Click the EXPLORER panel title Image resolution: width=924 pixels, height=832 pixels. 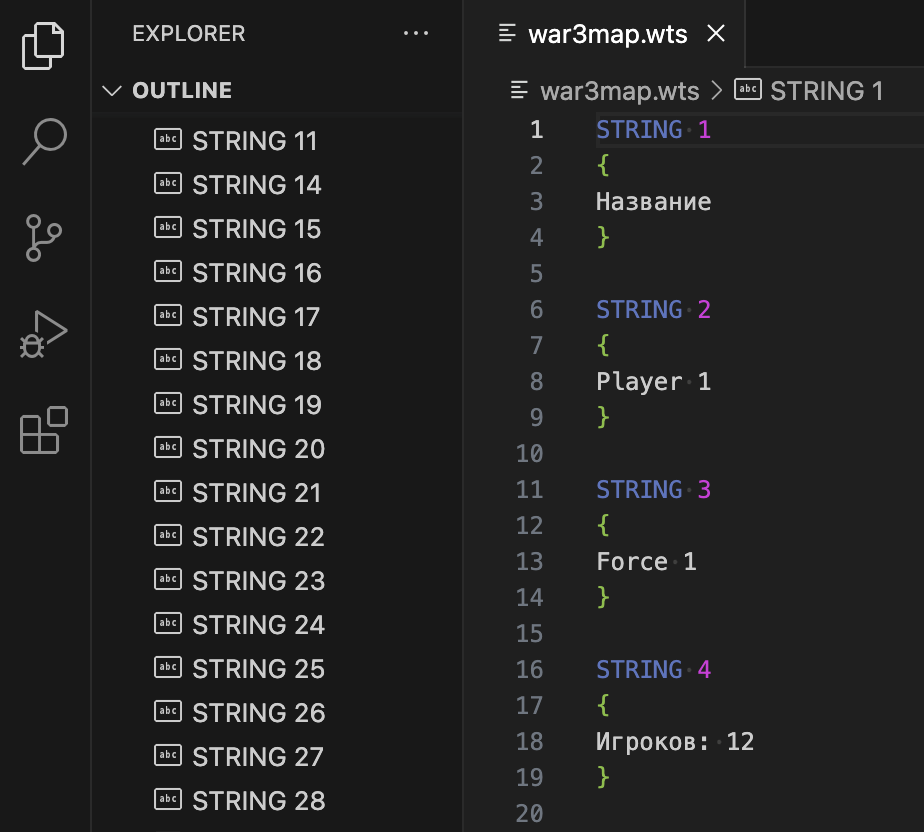tap(188, 33)
